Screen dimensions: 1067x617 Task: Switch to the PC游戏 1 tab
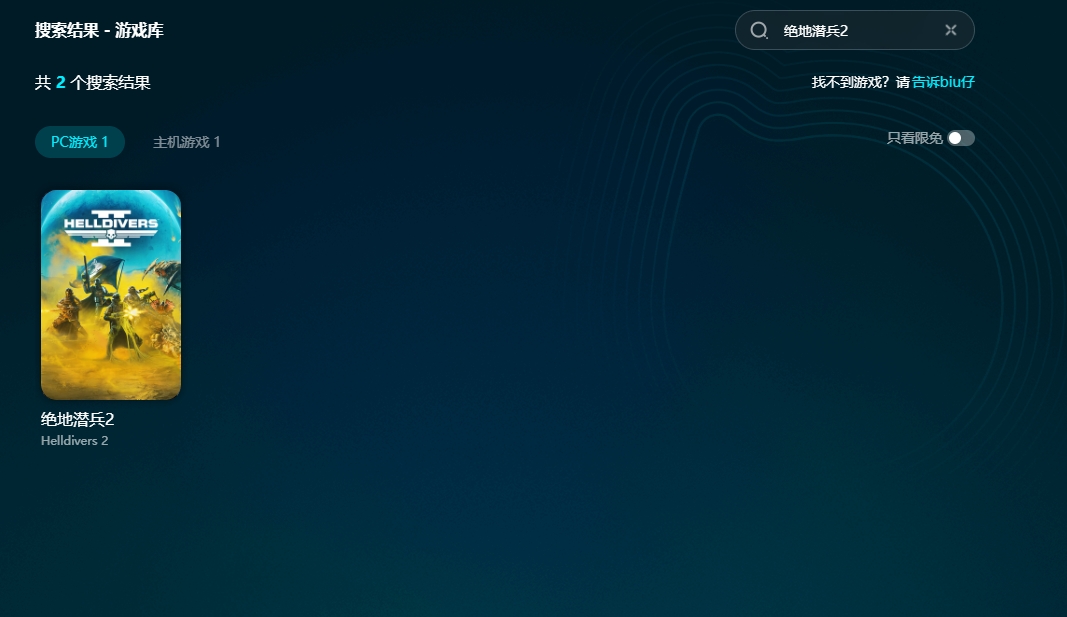[x=80, y=141]
